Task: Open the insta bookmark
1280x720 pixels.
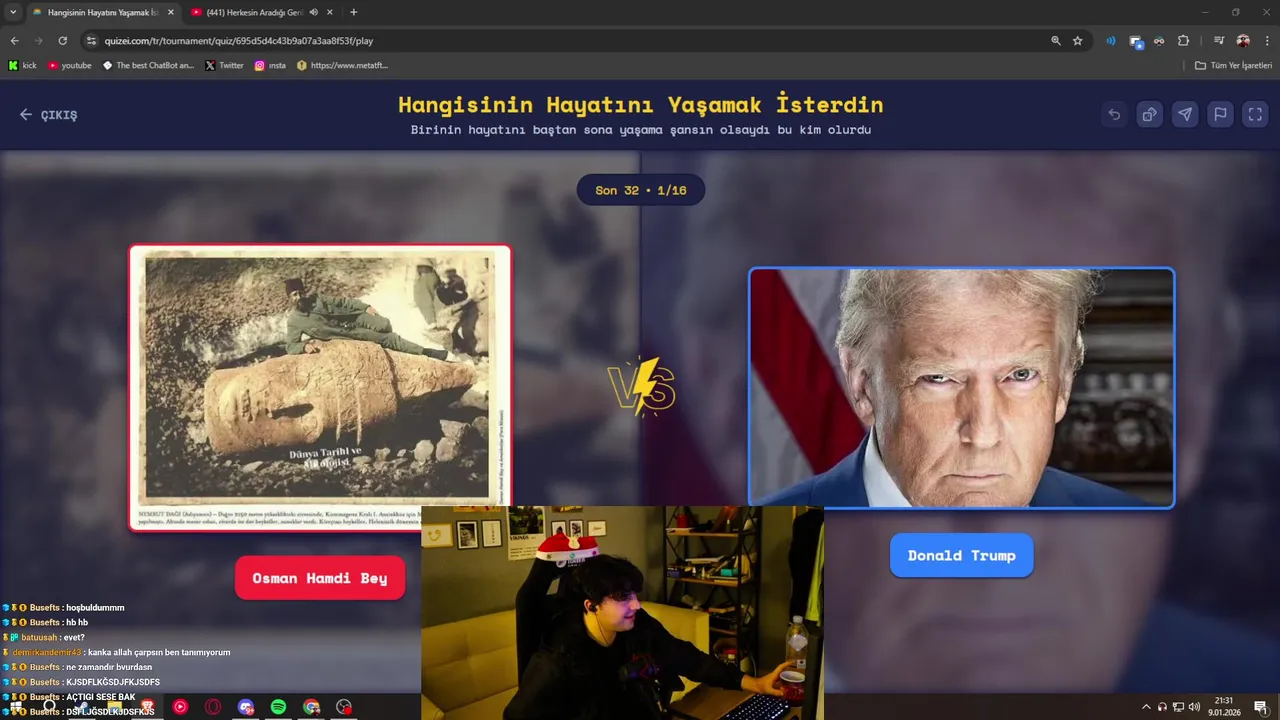Action: 270,65
